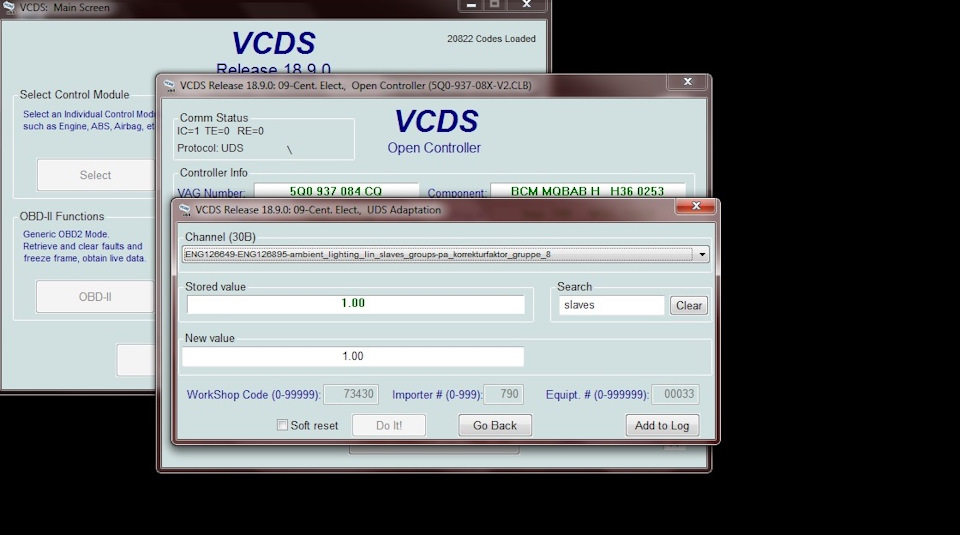The height and width of the screenshot is (535, 960).
Task: Click the Importer number field 790
Action: (x=503, y=394)
